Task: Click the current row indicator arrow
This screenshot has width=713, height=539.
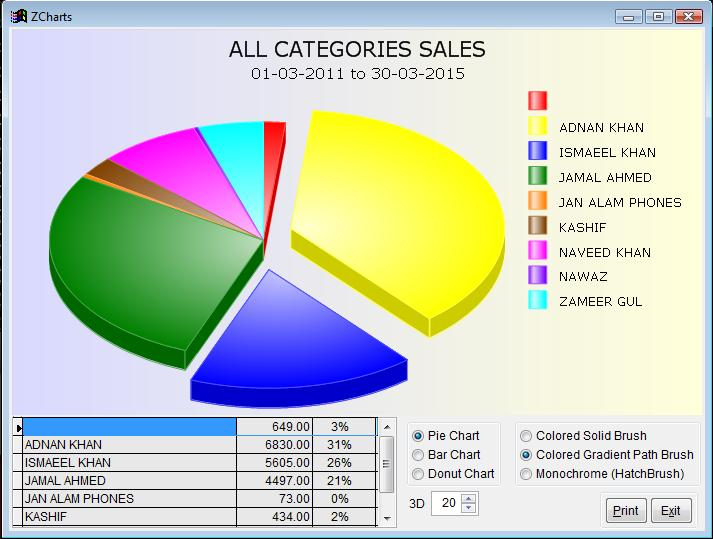Action: coord(19,428)
